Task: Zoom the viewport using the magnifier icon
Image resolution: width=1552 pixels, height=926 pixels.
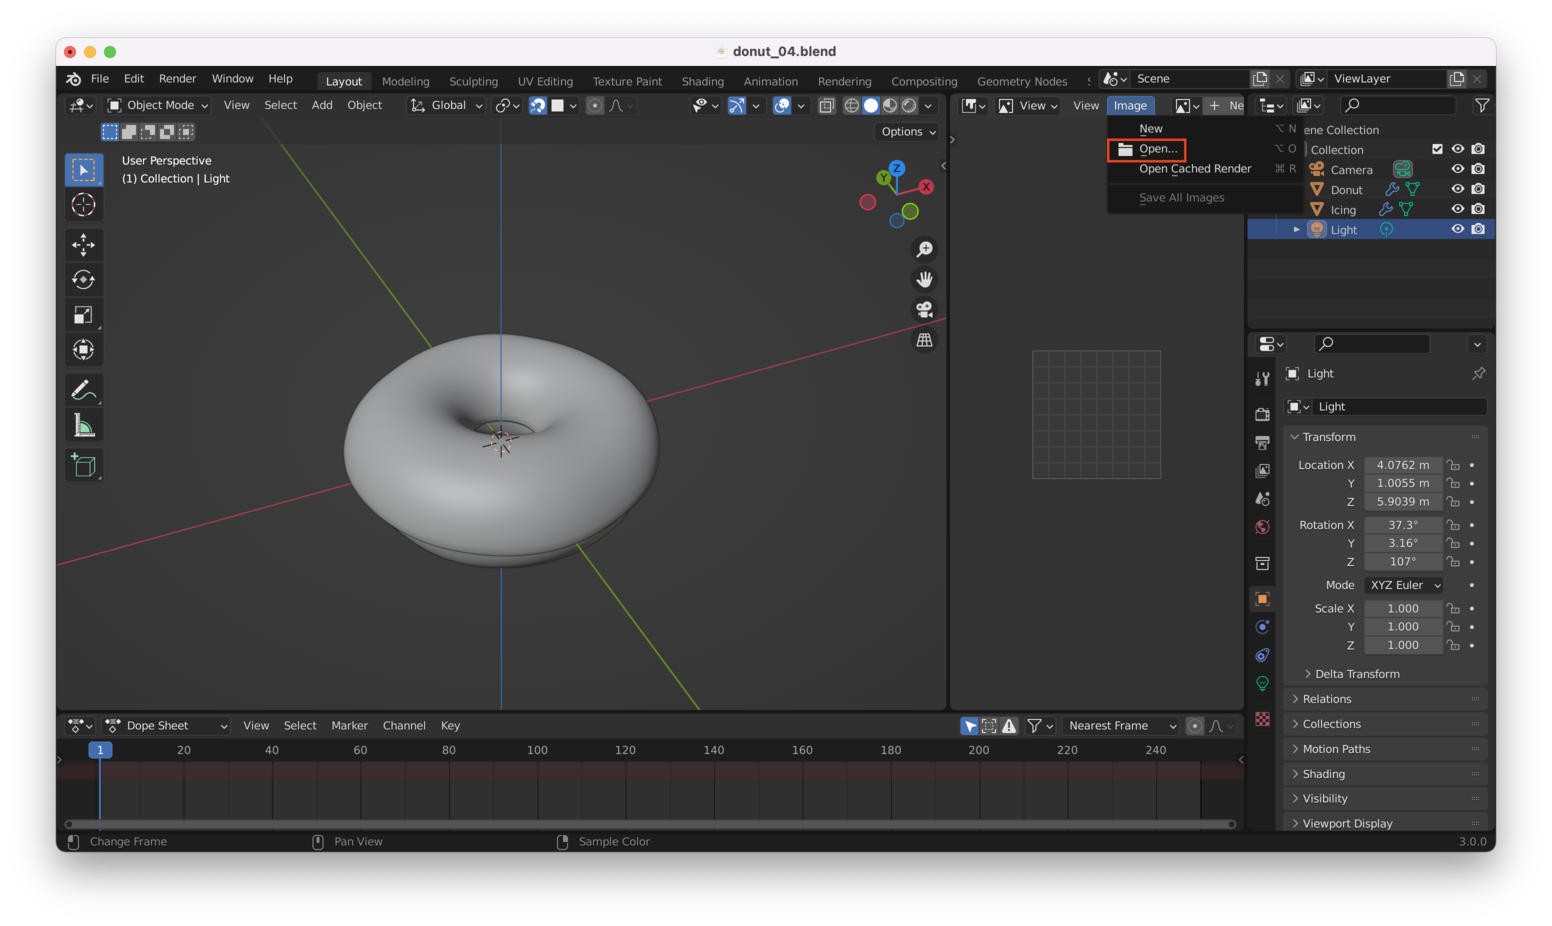Action: coord(924,248)
